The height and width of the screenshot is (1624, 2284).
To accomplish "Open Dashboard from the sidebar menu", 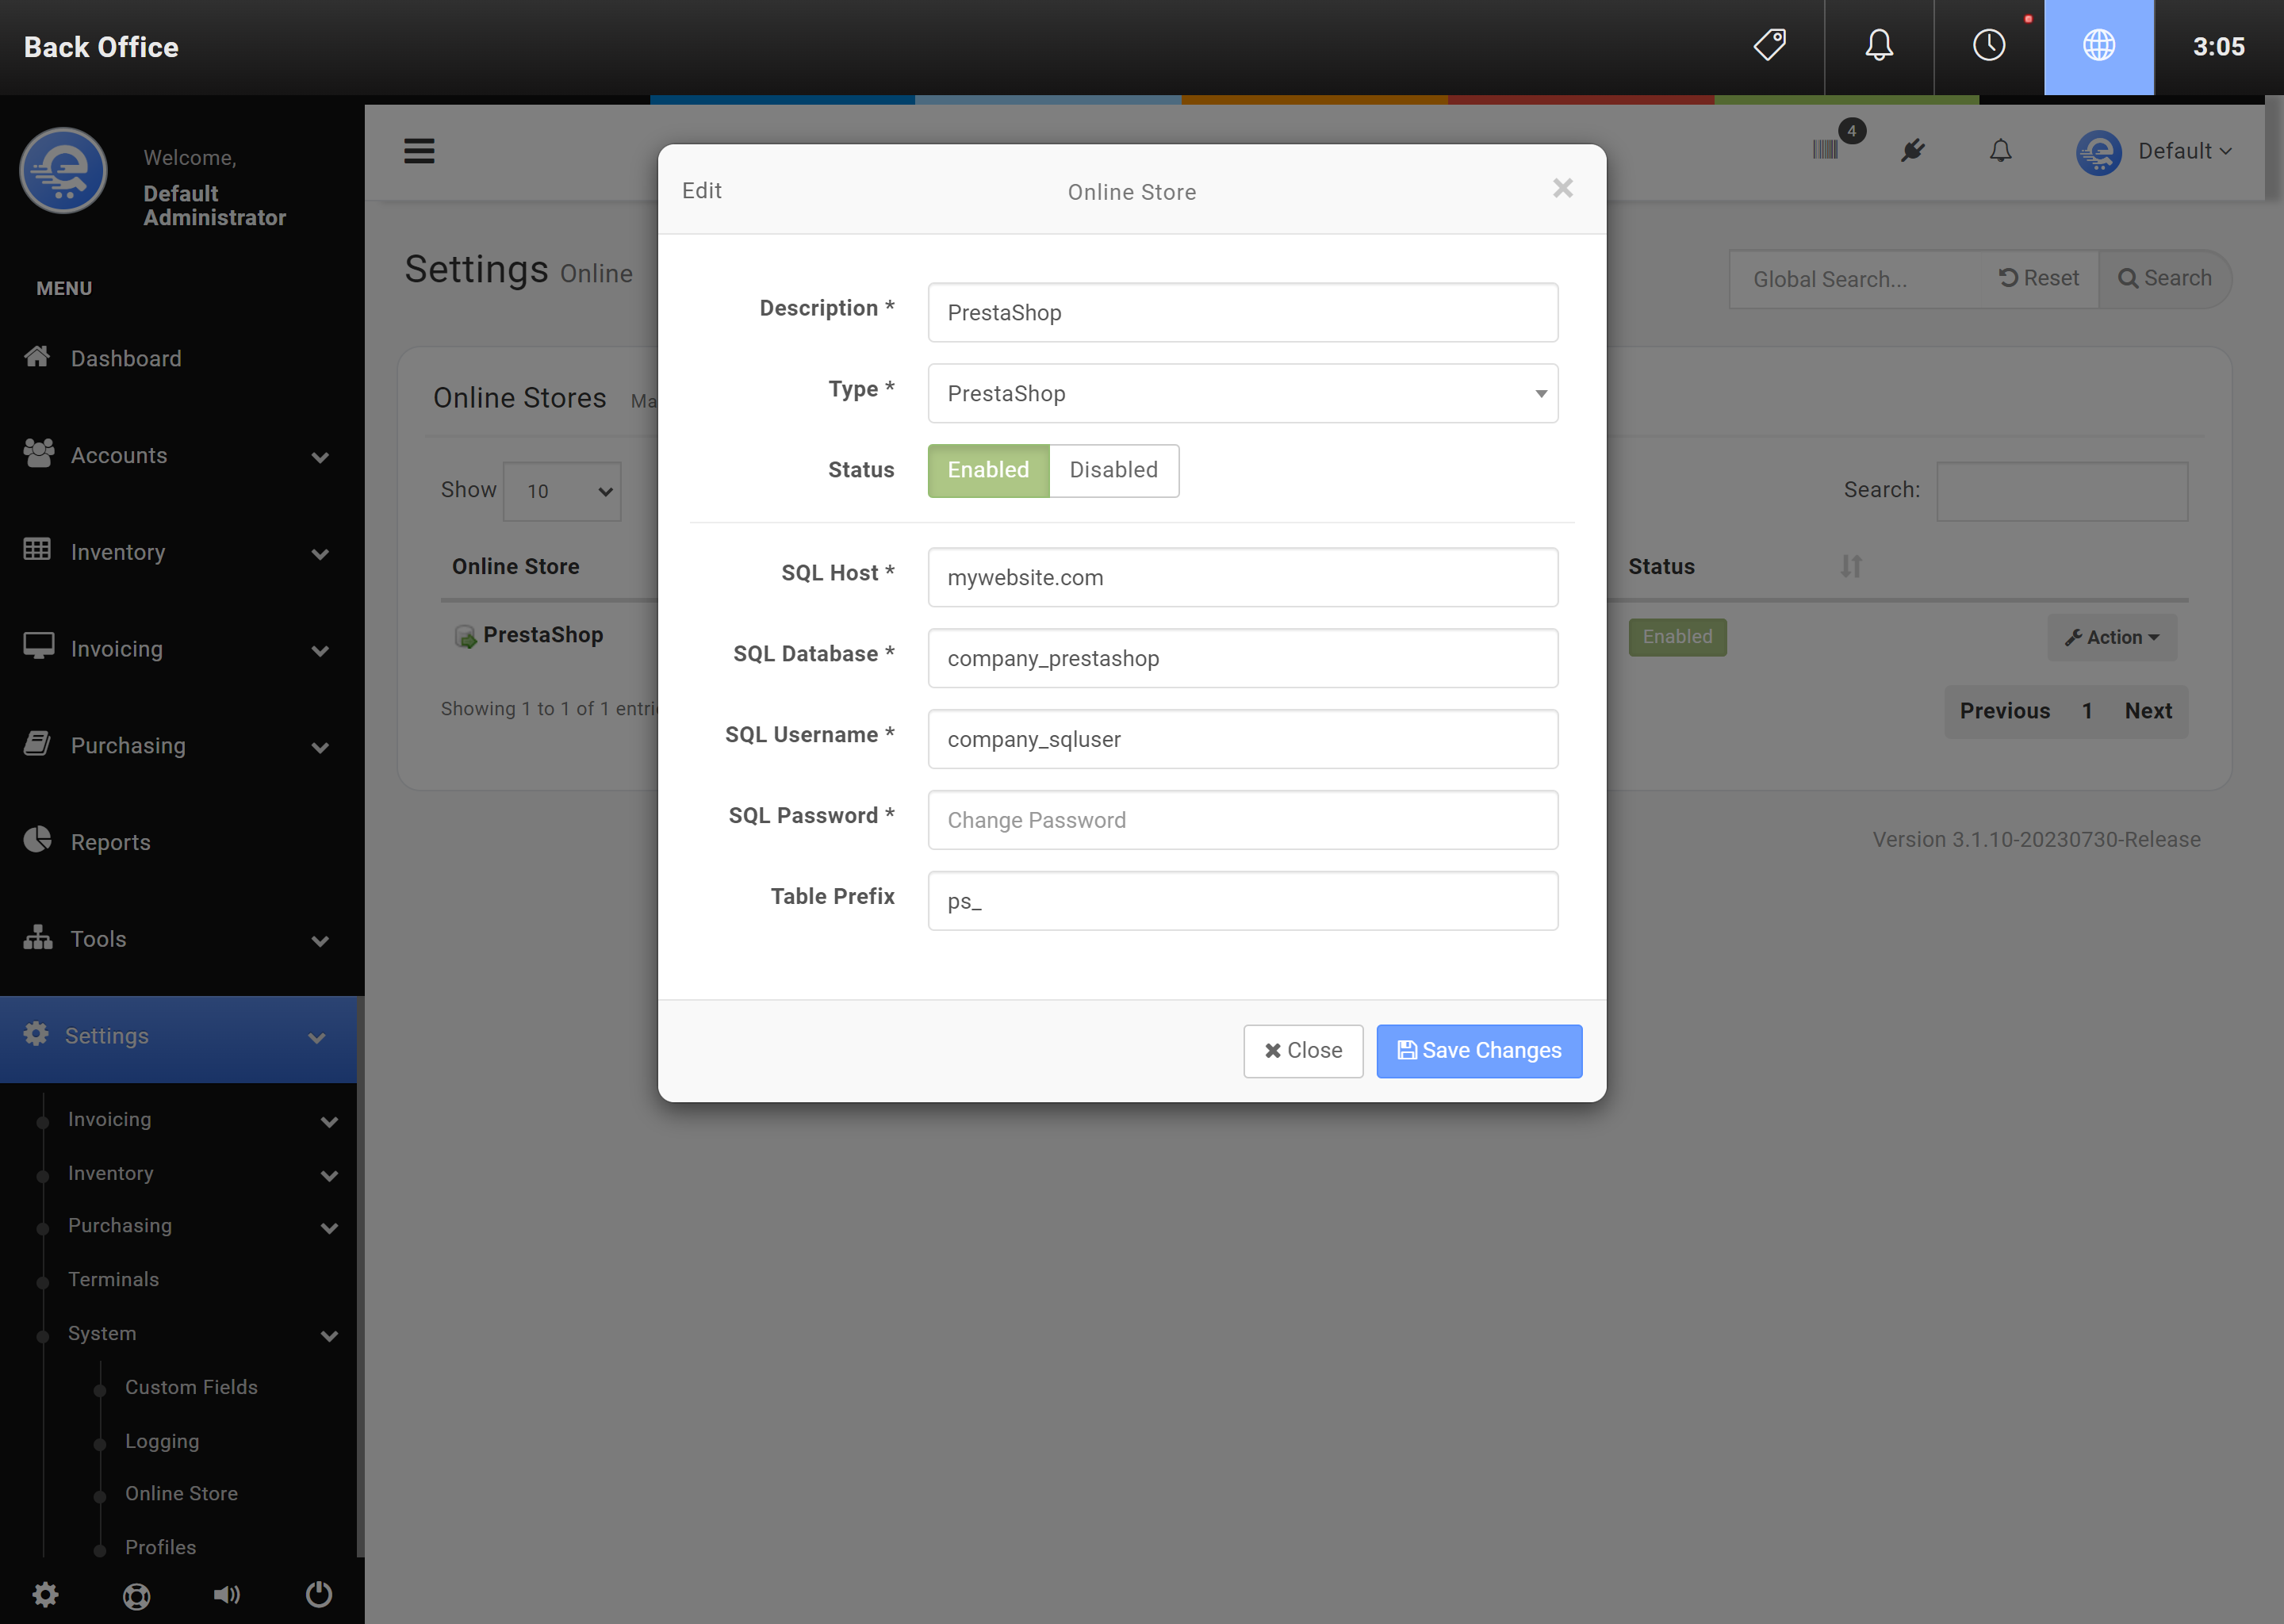I will [x=126, y=358].
